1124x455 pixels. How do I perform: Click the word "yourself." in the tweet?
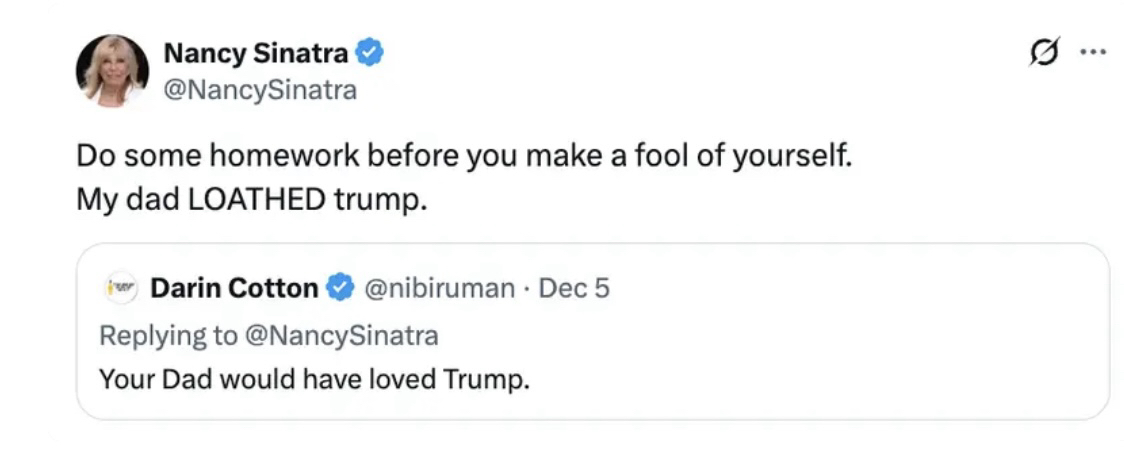coord(799,157)
